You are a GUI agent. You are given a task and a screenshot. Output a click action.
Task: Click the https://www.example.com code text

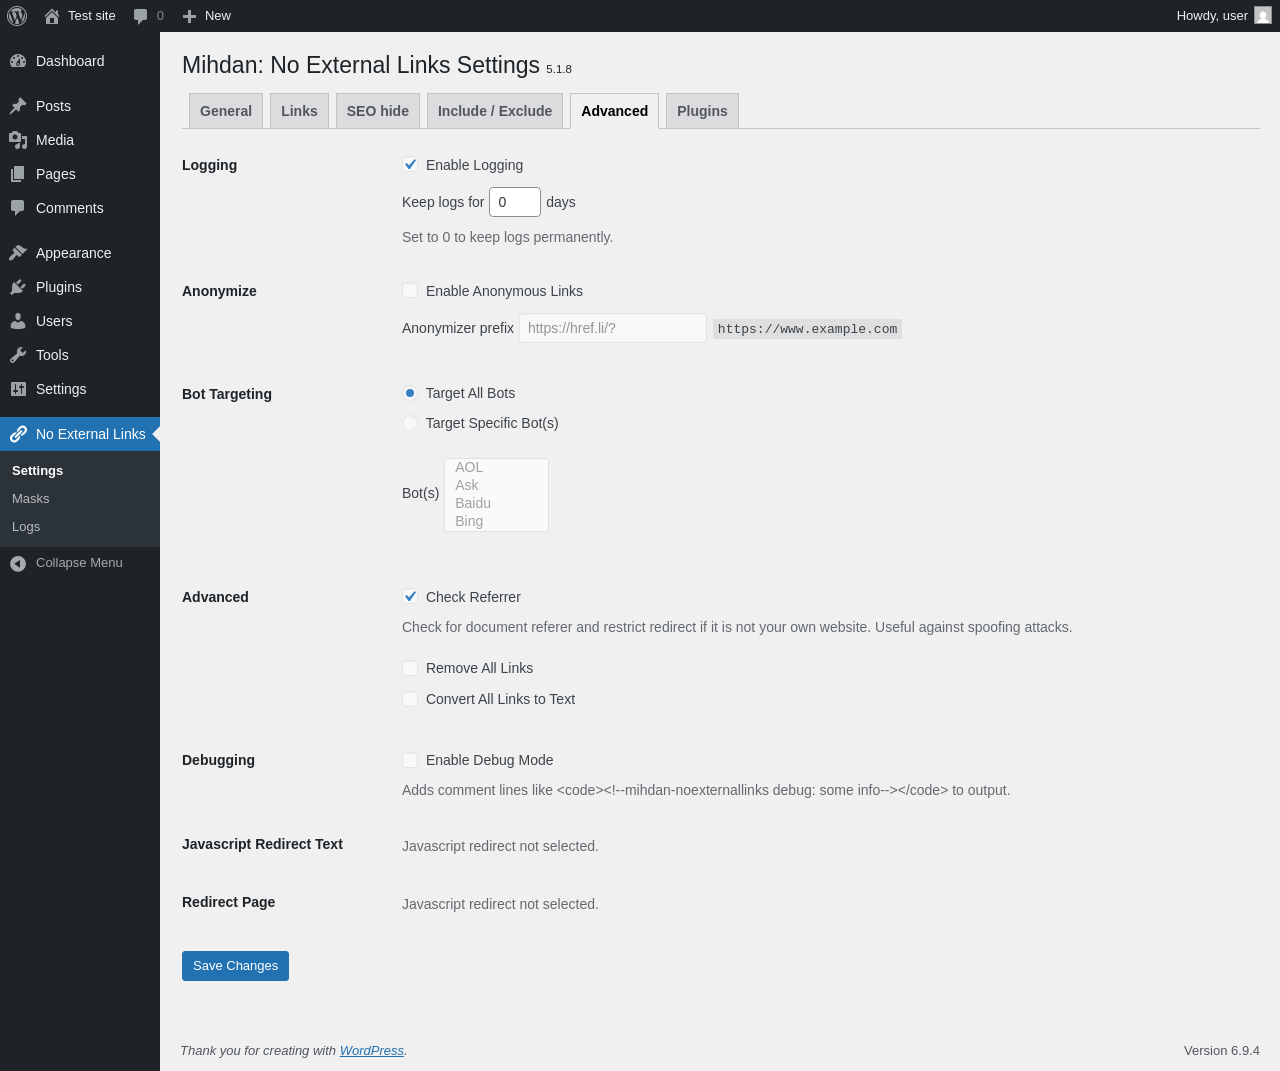click(807, 329)
